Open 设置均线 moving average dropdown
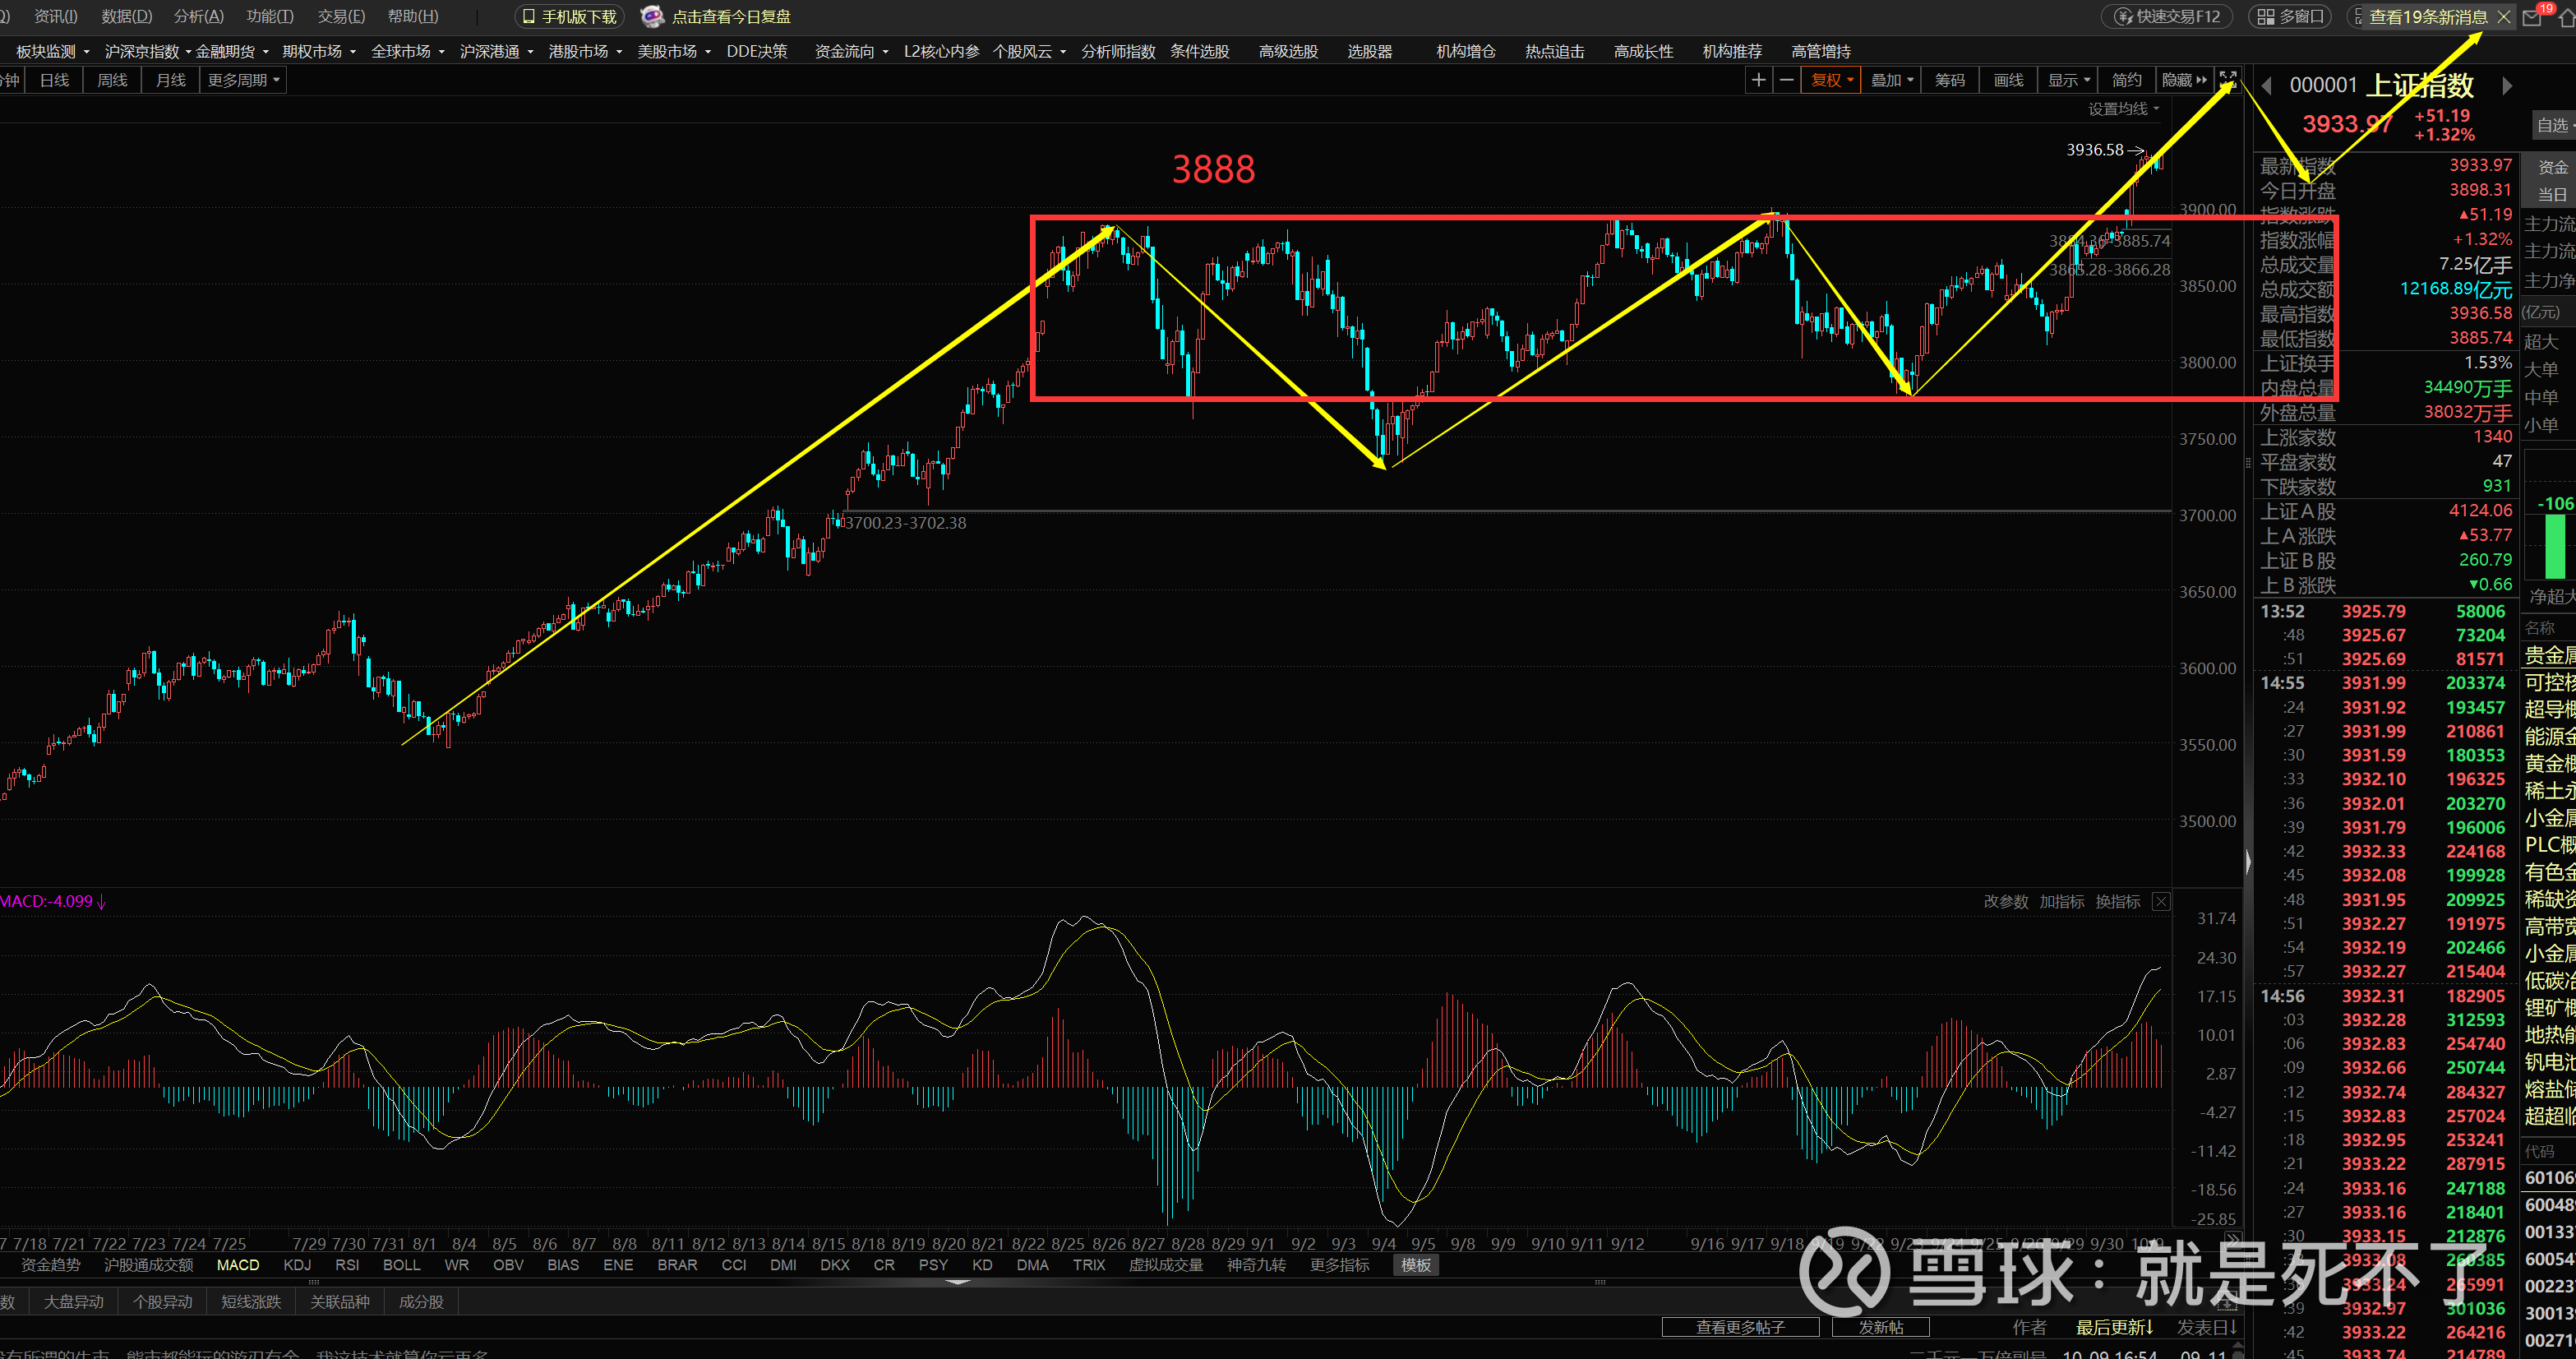The image size is (2576, 1359). pyautogui.click(x=2123, y=109)
